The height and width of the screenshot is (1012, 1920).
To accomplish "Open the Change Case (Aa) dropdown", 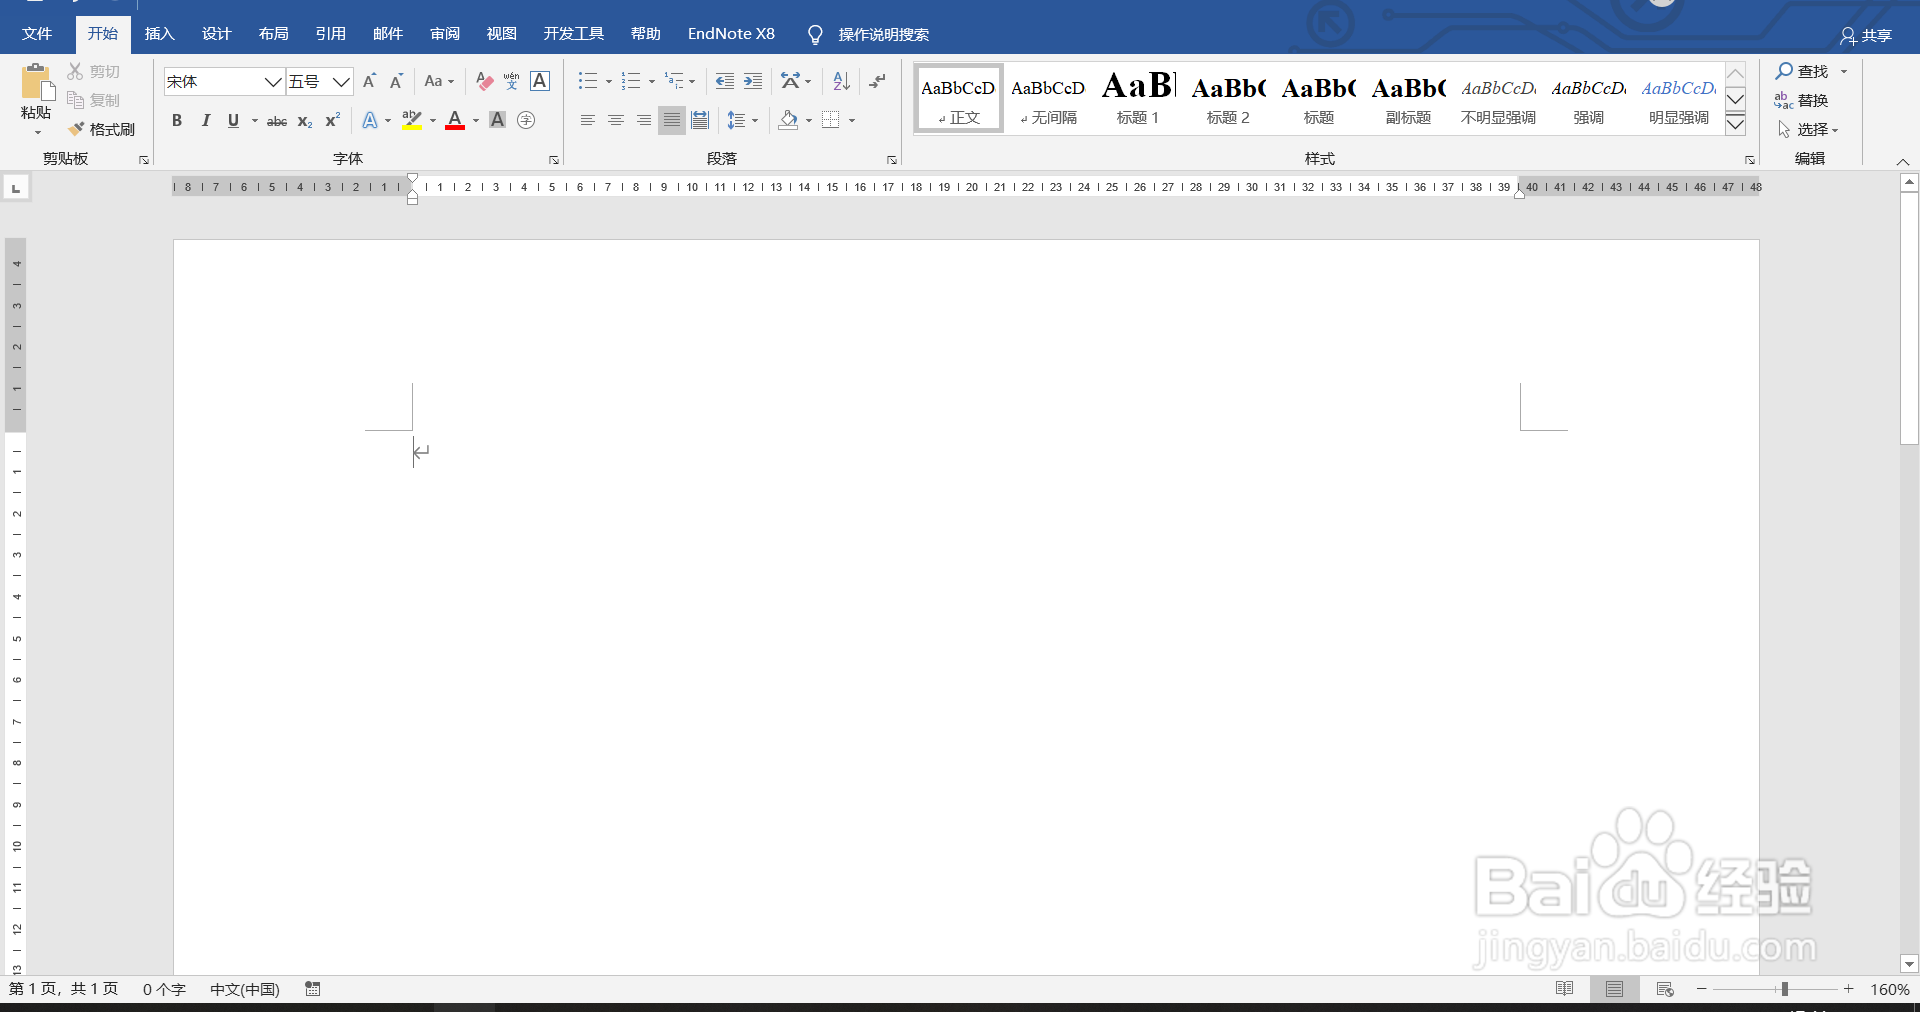I will click(x=439, y=81).
